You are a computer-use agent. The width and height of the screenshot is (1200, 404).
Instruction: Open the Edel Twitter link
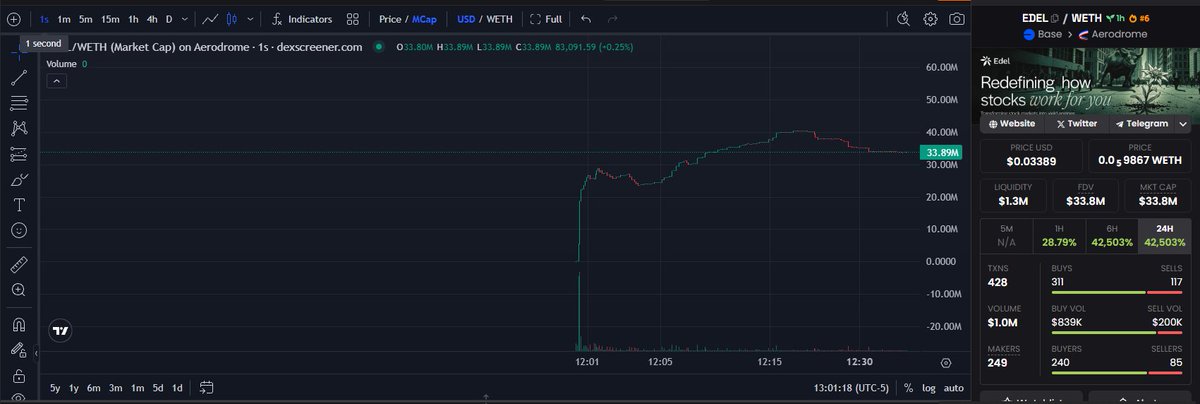(x=1077, y=124)
